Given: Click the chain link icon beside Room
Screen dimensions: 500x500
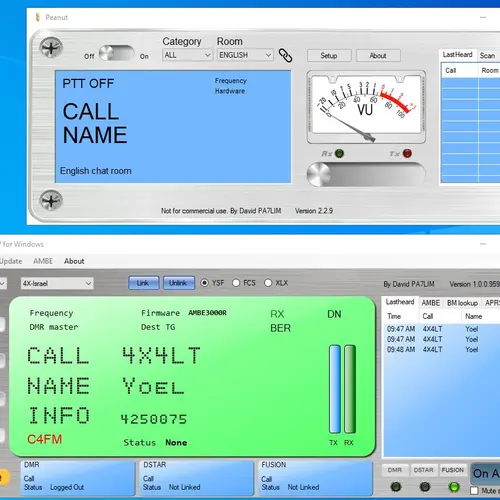Looking at the screenshot, I should pyautogui.click(x=285, y=55).
